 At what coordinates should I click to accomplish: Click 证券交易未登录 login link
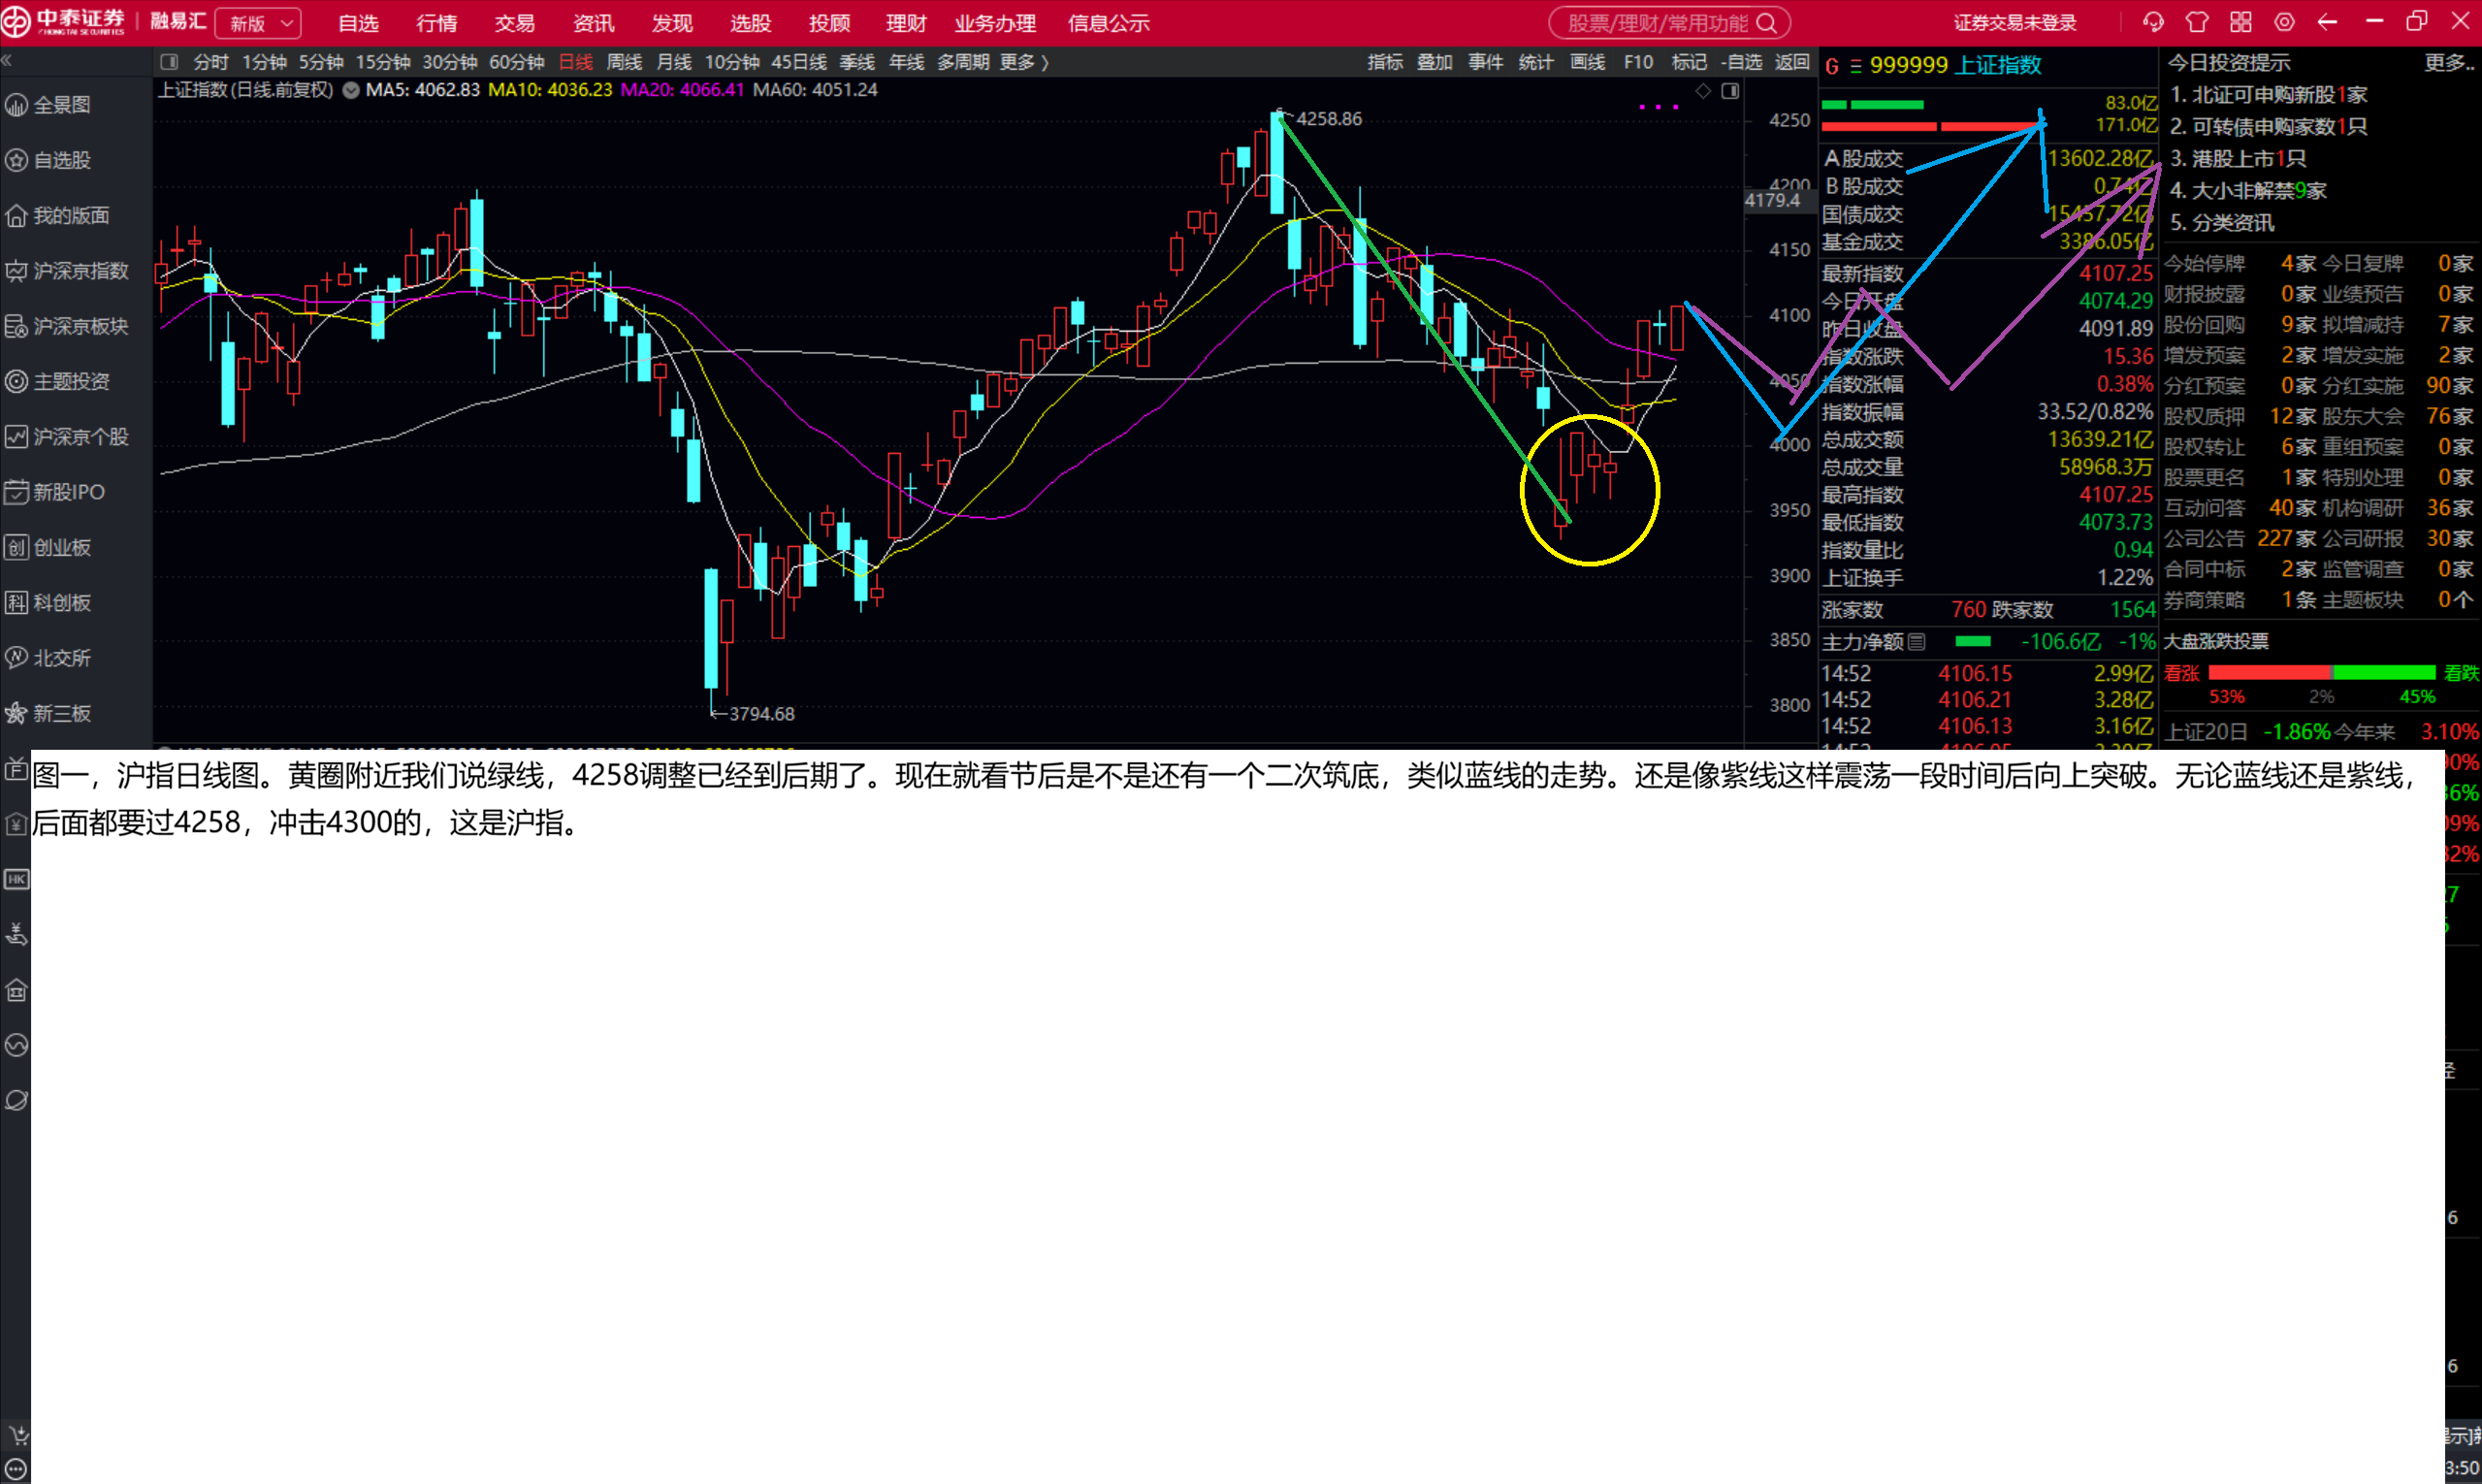click(2015, 23)
